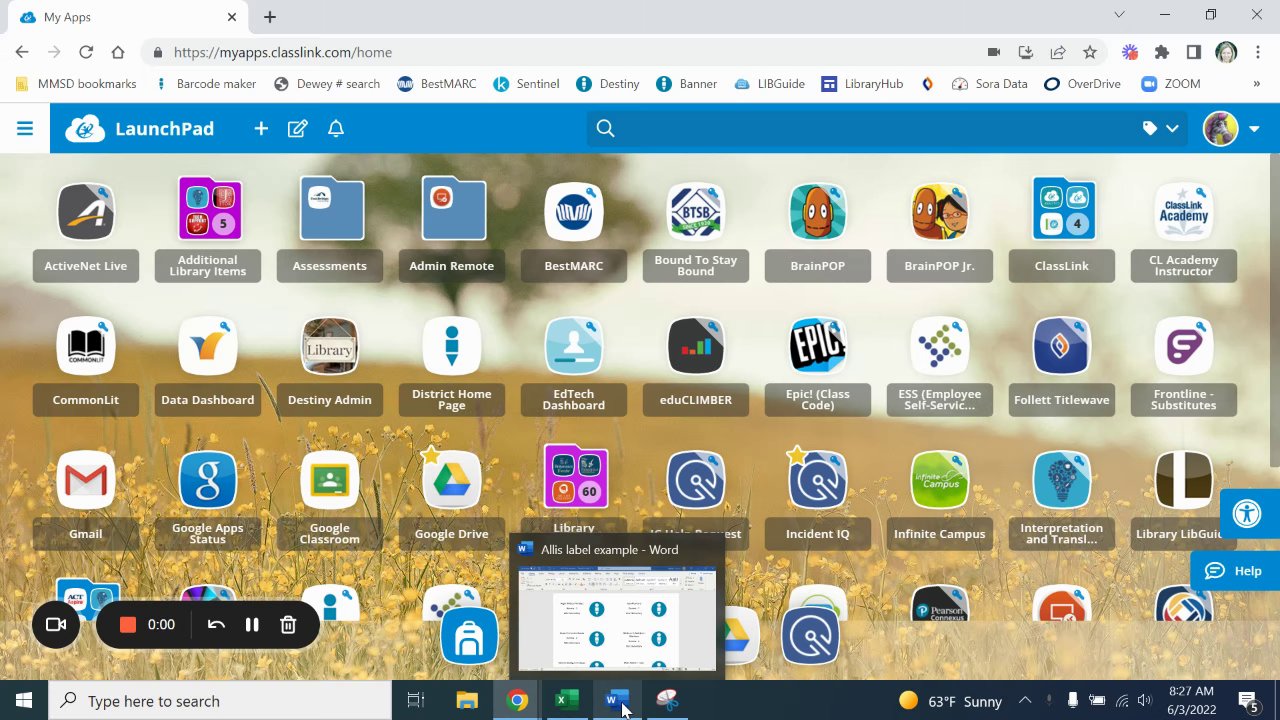Open the MMSD bookmarks folder

pos(76,84)
